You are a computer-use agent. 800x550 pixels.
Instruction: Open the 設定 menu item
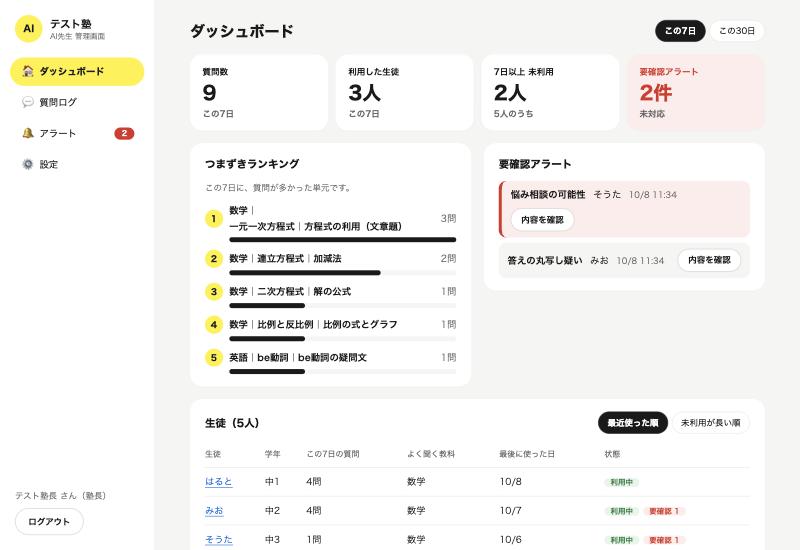point(77,164)
